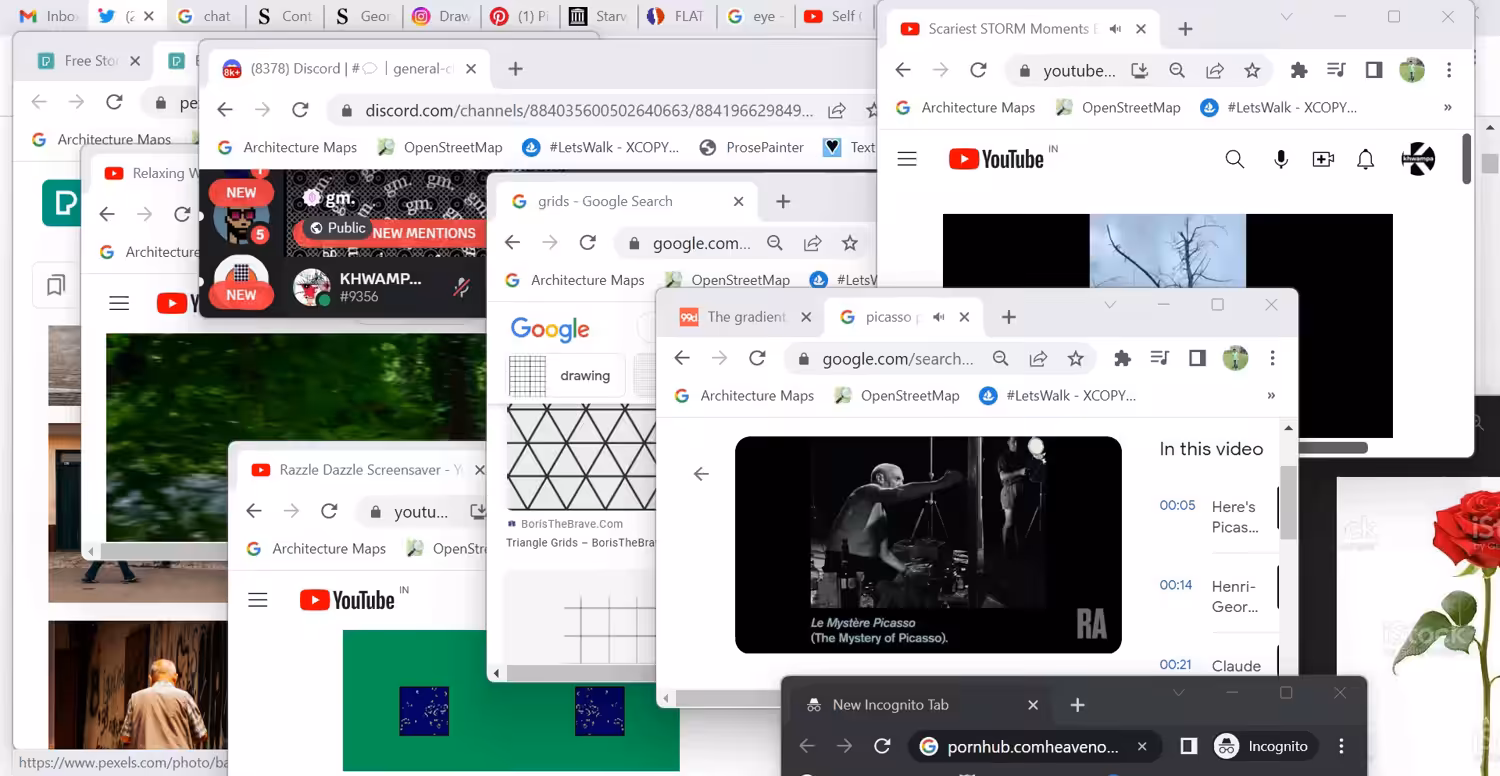Screen dimensions: 1500x776
Task: Reload the incognito window page
Action: click(882, 746)
